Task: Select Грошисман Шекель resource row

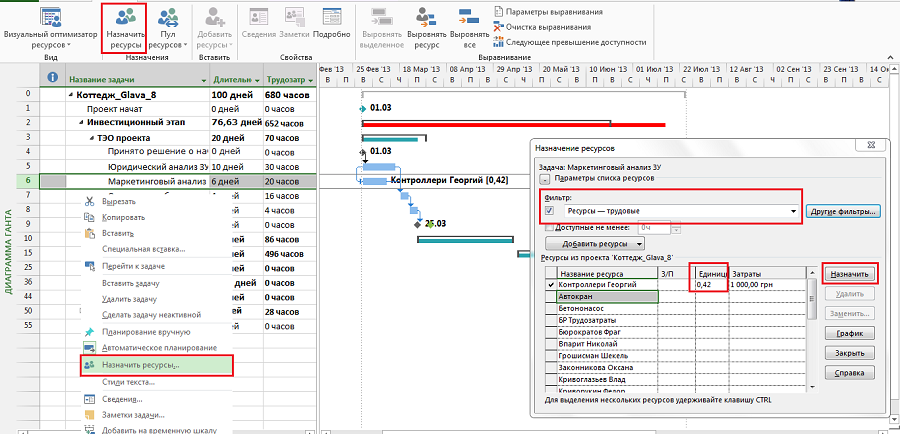Action: (x=607, y=355)
